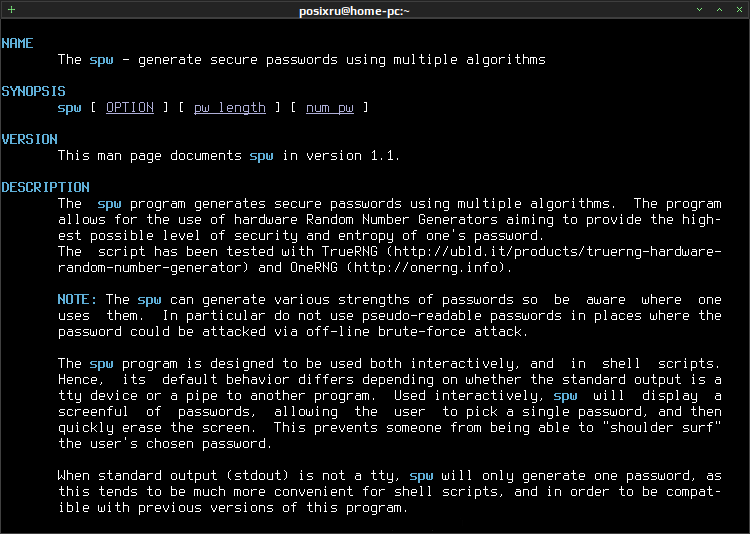
Task: Click the SYNOPSIS section heading
Action: [x=33, y=91]
